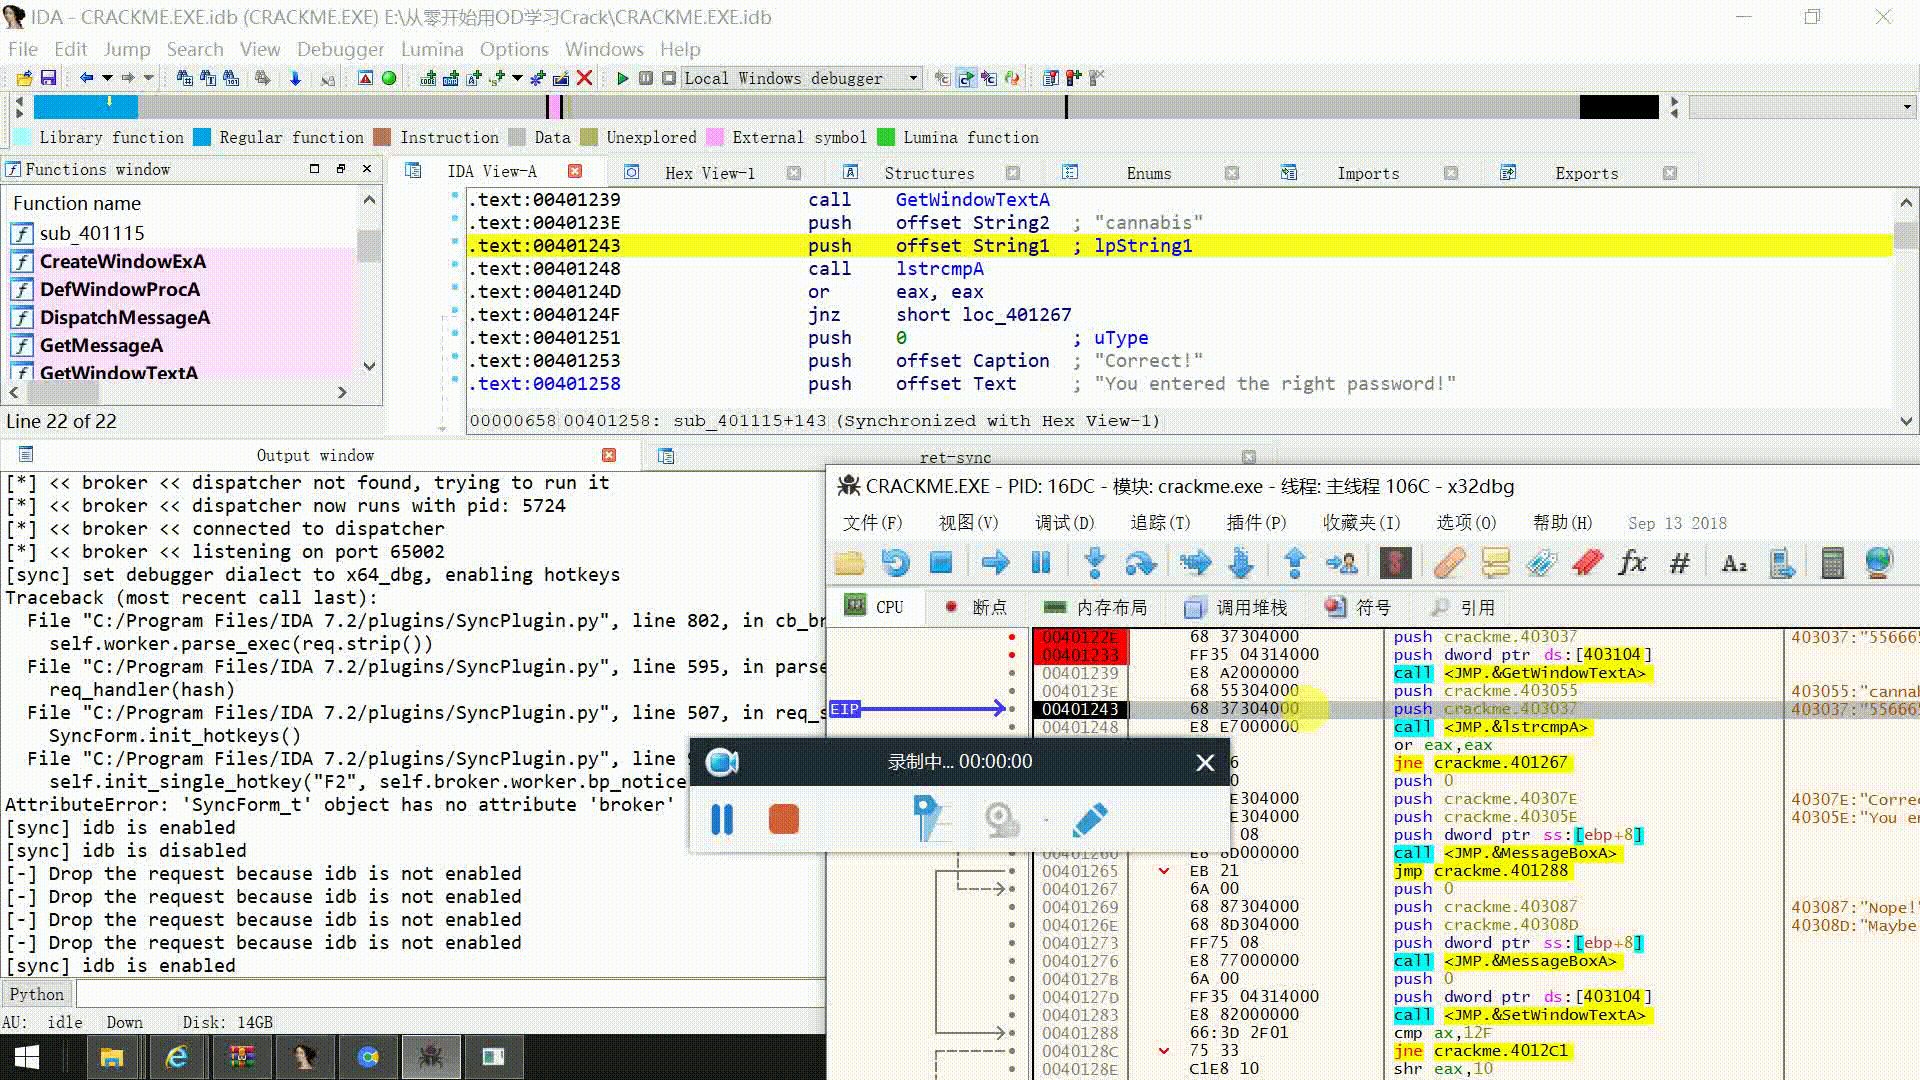This screenshot has height=1080, width=1920.
Task: Switch to Hex View-1 tab
Action: point(709,173)
